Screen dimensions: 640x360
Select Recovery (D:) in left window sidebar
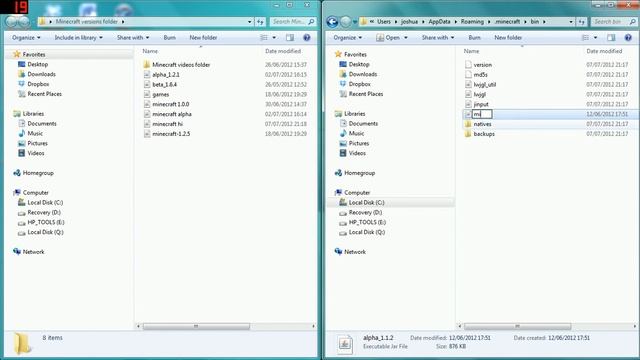[x=44, y=212]
